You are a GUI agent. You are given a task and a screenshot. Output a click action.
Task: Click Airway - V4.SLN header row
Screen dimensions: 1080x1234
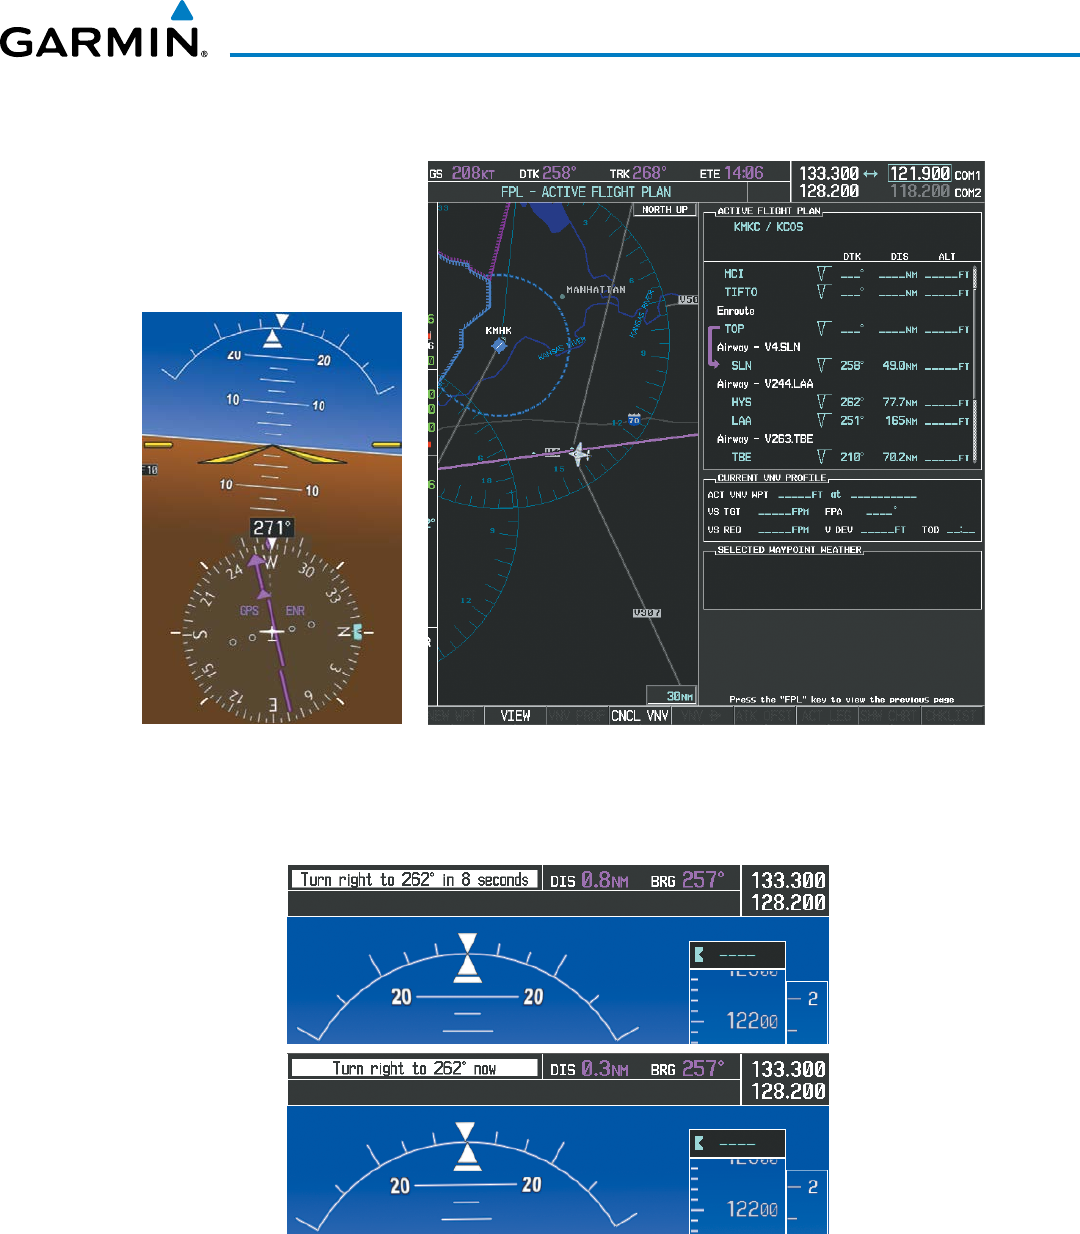pyautogui.click(x=758, y=347)
